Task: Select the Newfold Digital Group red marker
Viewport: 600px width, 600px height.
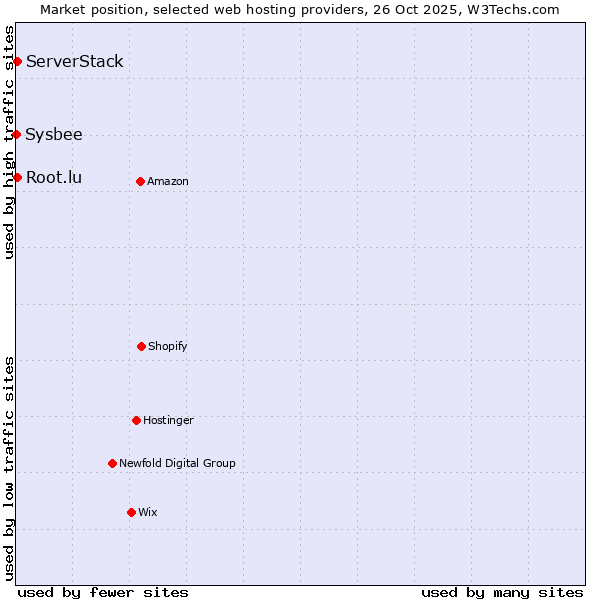Action: [112, 463]
